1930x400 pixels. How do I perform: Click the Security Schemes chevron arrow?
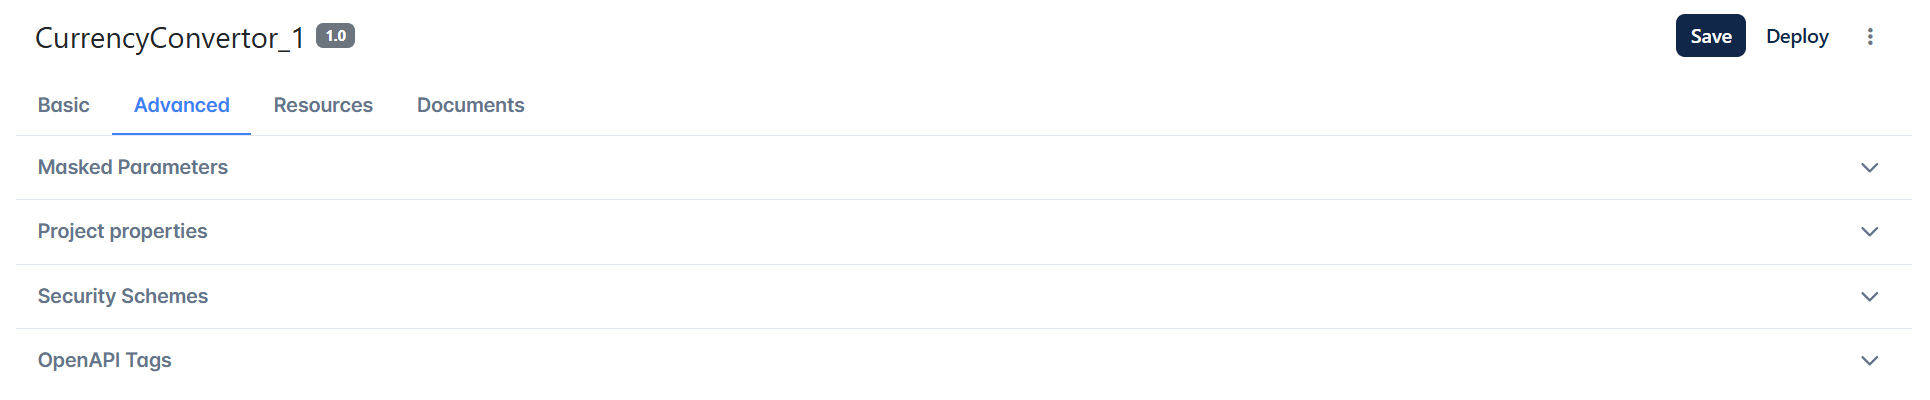(1869, 297)
